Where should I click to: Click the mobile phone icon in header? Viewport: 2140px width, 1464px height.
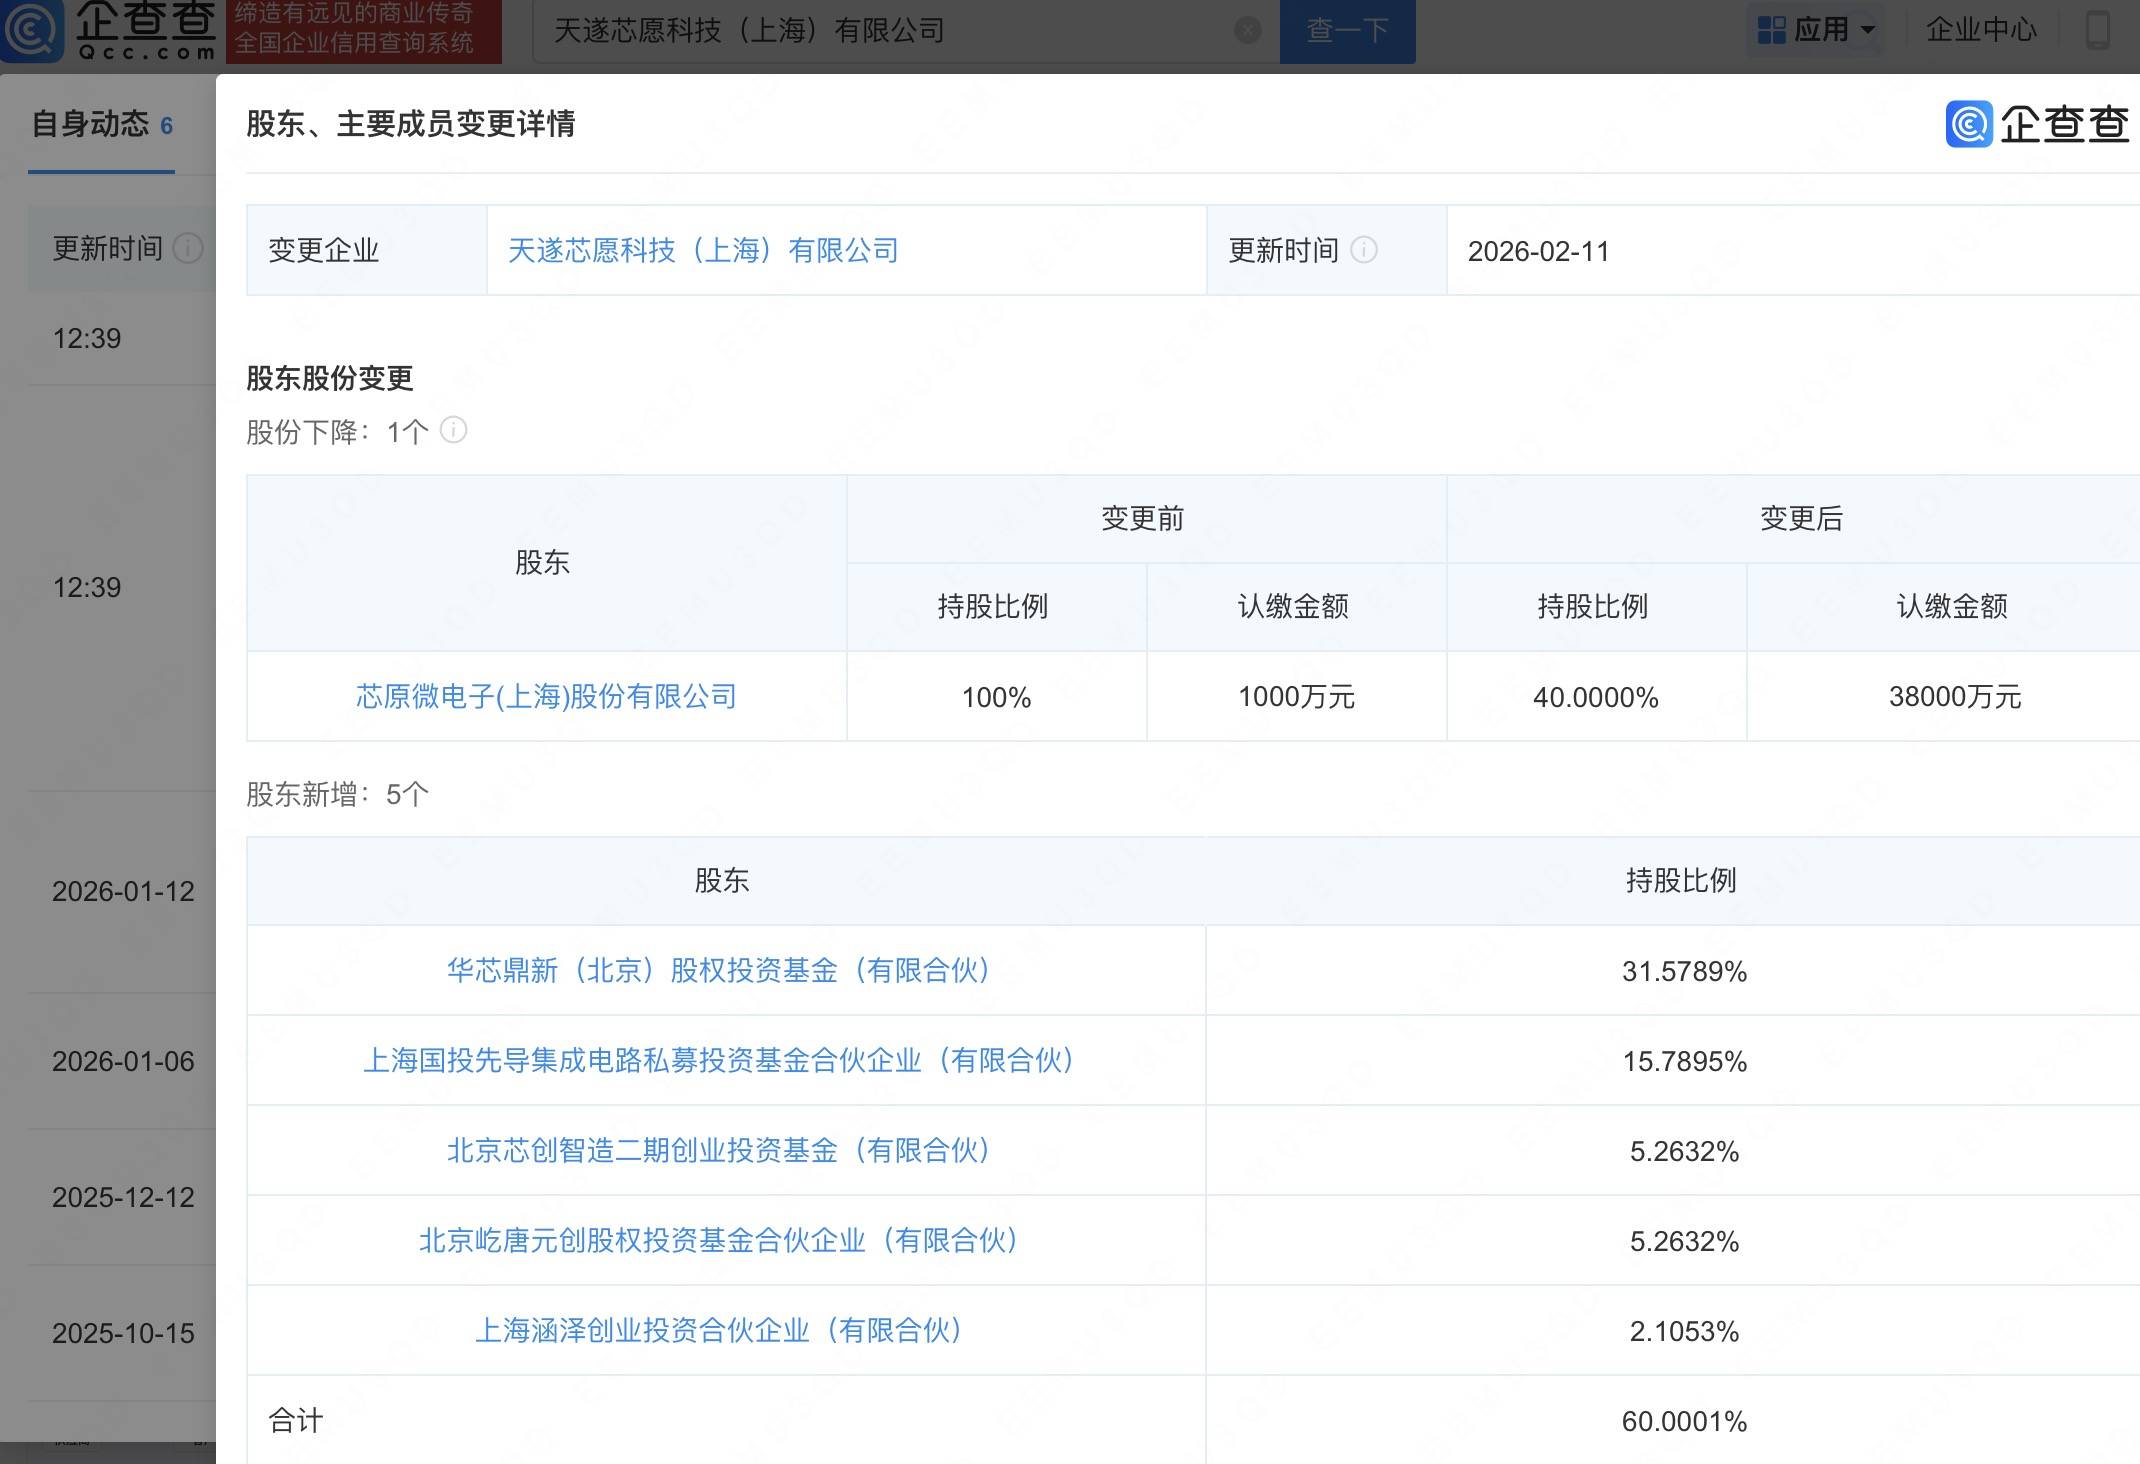click(2097, 30)
